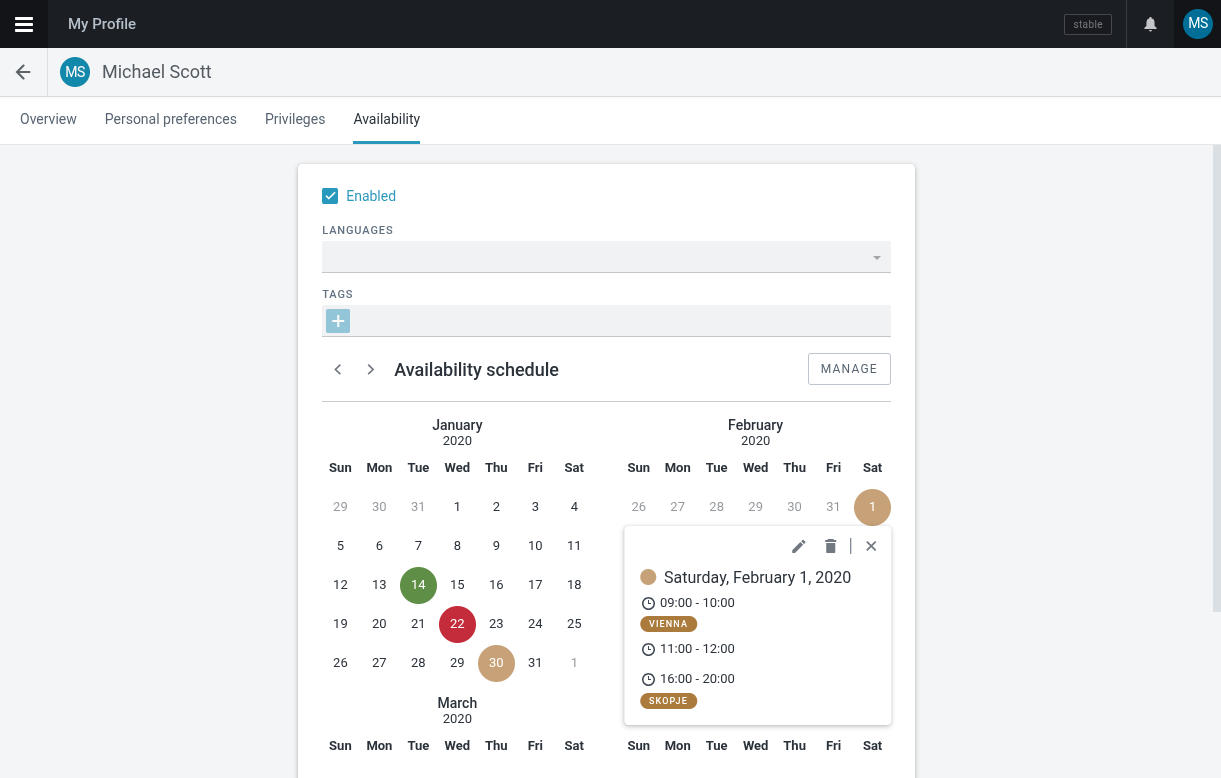Click the February 2020 month title
This screenshot has width=1221, height=778.
click(755, 432)
